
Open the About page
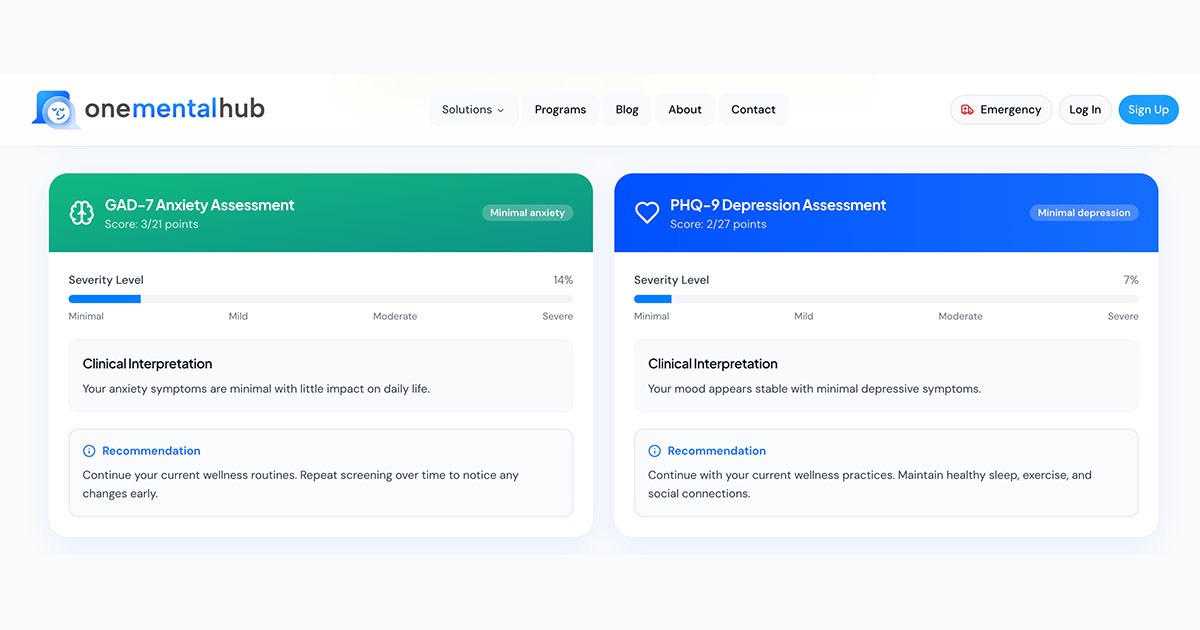685,110
